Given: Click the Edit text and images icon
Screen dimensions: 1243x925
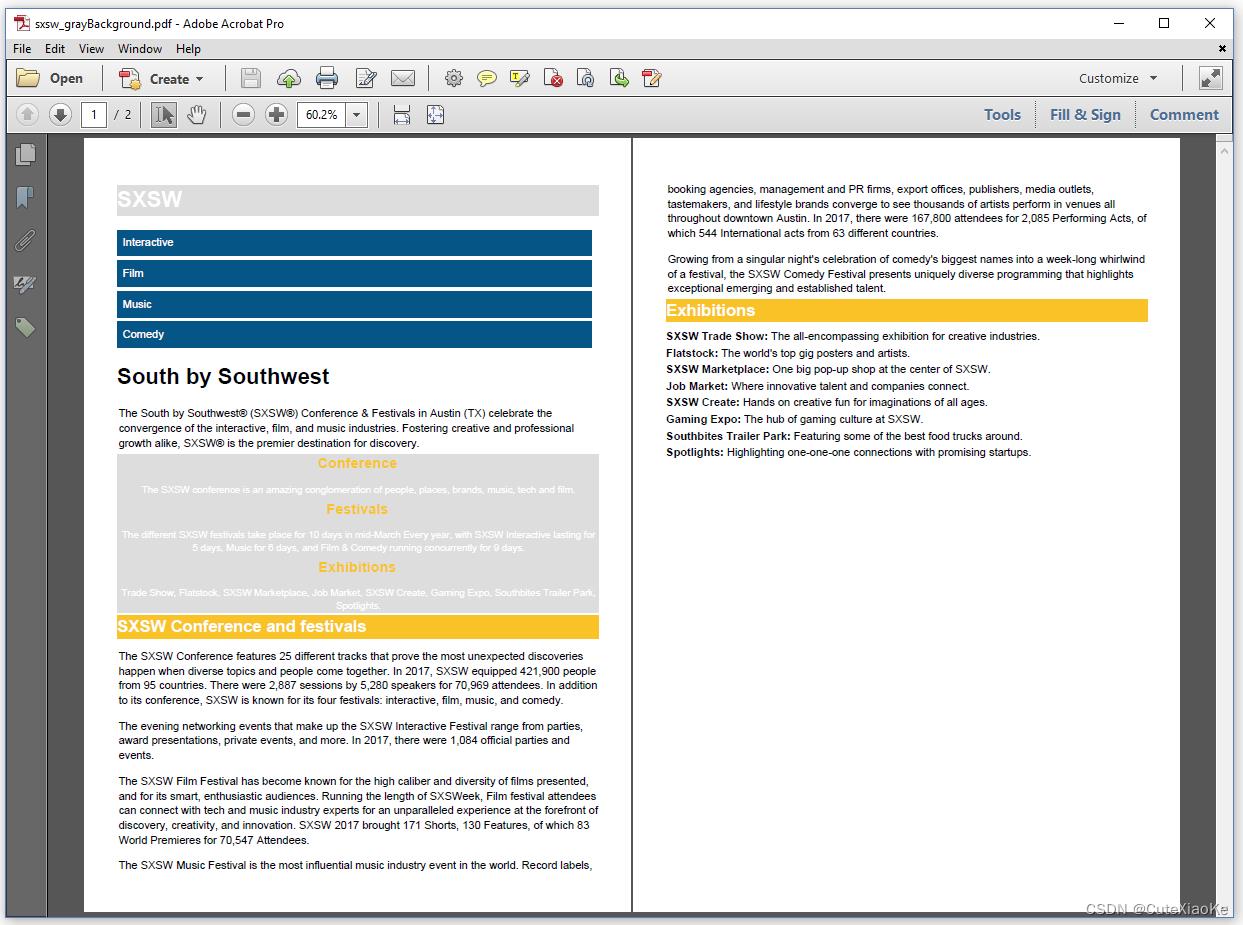Looking at the screenshot, I should click(366, 78).
